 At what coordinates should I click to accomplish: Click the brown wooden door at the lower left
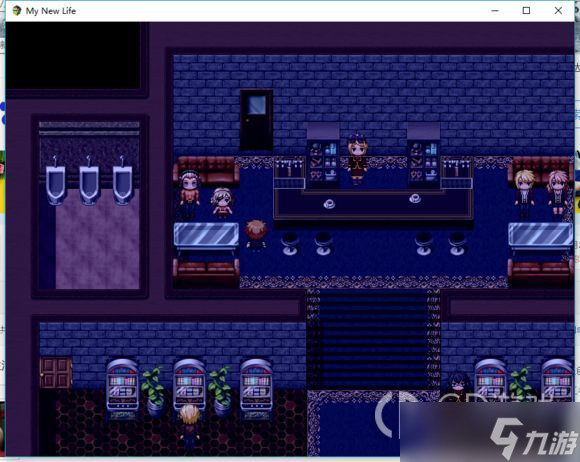56,373
